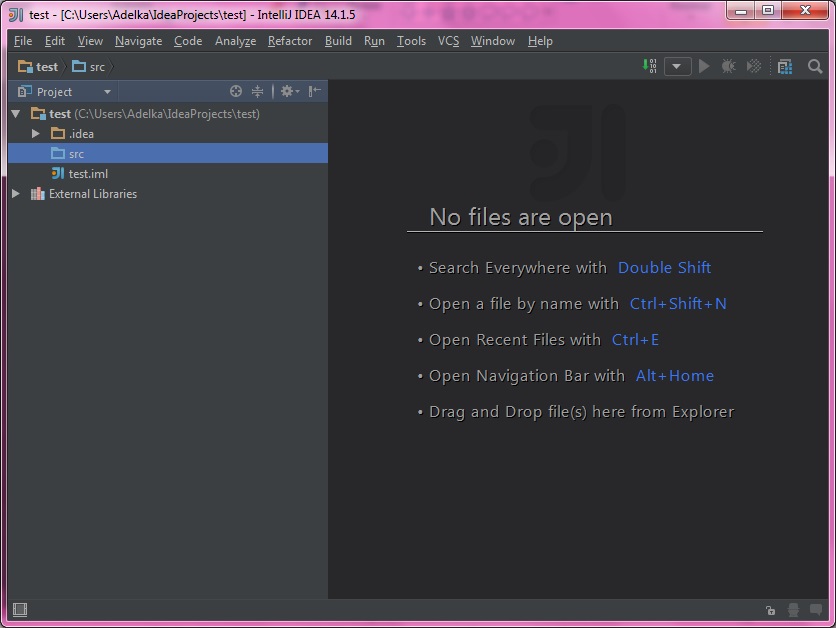
Task: Click the Hector inspector icon in status bar
Action: point(793,610)
